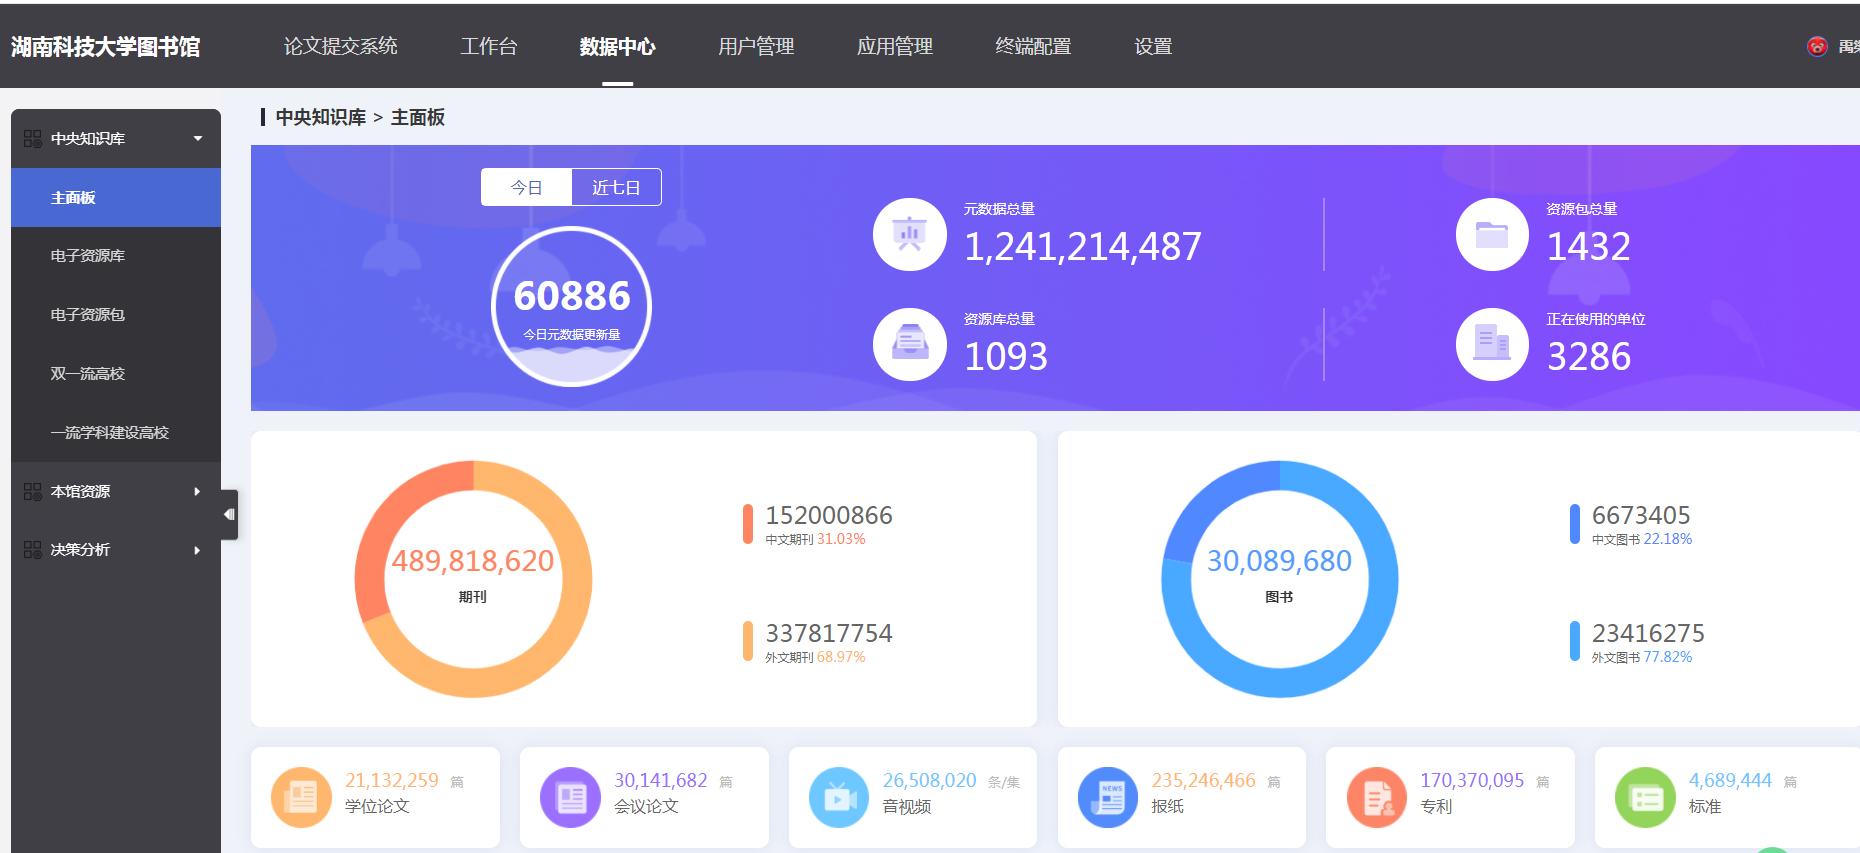This screenshot has height=853, width=1860.
Task: Click the 期刊 donut chart center
Action: tap(473, 579)
